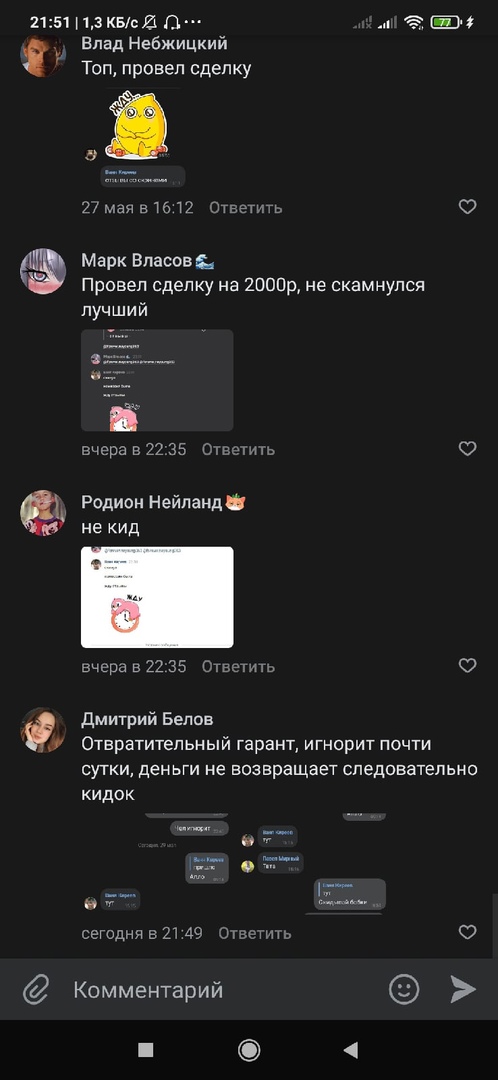Image resolution: width=498 pixels, height=1080 pixels.
Task: Tap the Android back triangle button
Action: pyautogui.click(x=351, y=1050)
